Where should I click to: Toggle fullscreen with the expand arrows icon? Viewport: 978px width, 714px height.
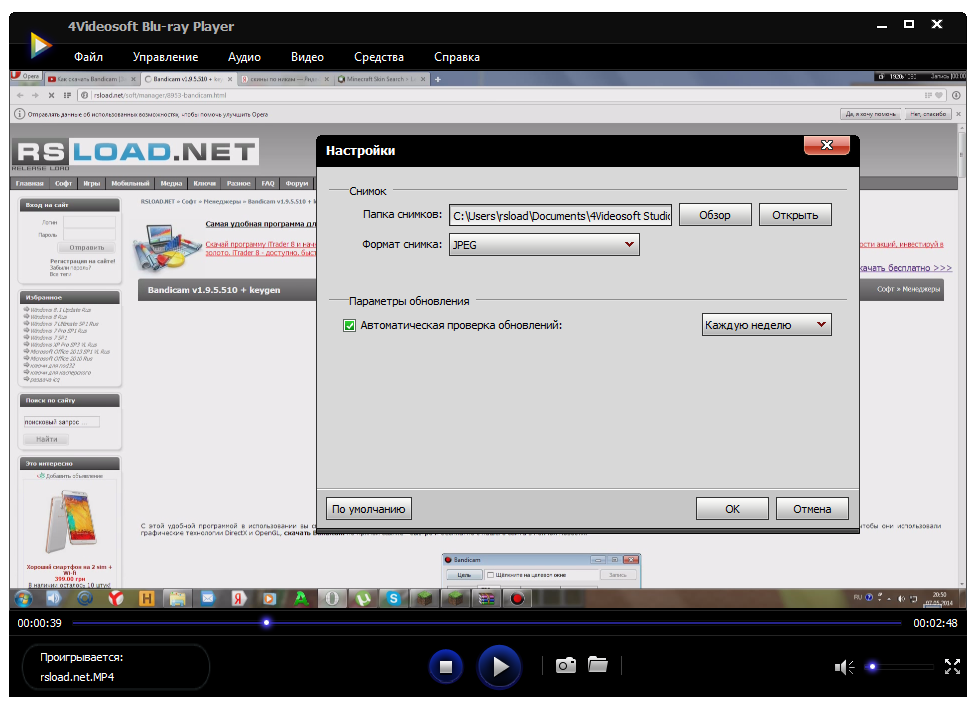click(952, 667)
